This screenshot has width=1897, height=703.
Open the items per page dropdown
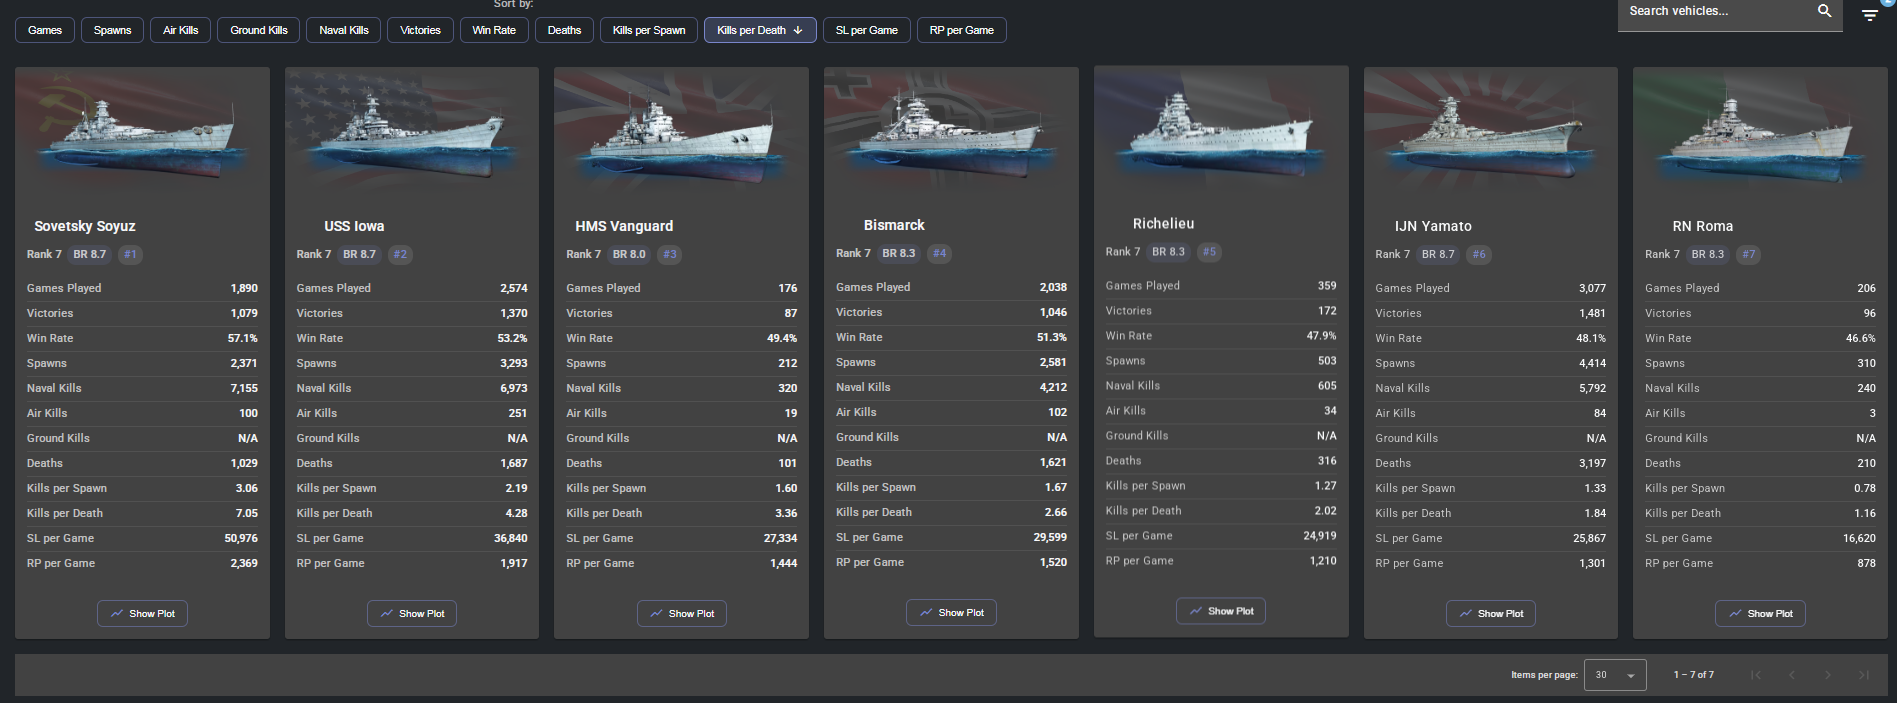tap(1615, 675)
